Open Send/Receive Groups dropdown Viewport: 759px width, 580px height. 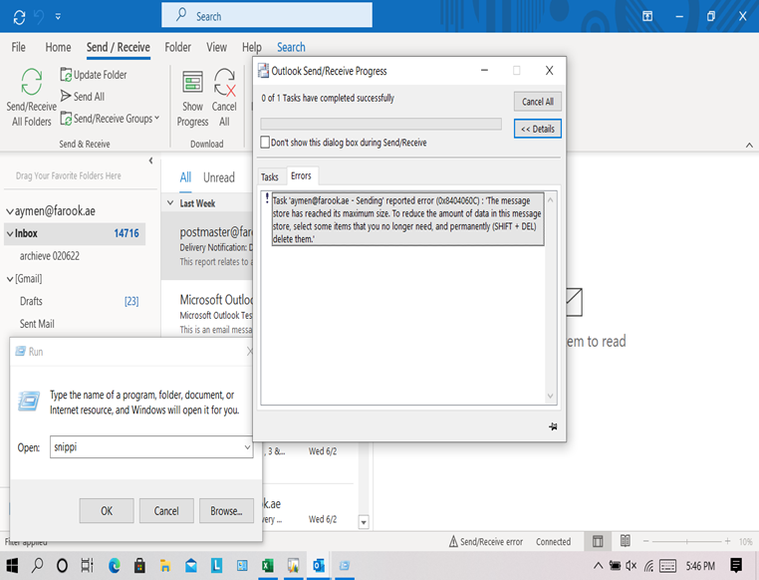tap(110, 118)
